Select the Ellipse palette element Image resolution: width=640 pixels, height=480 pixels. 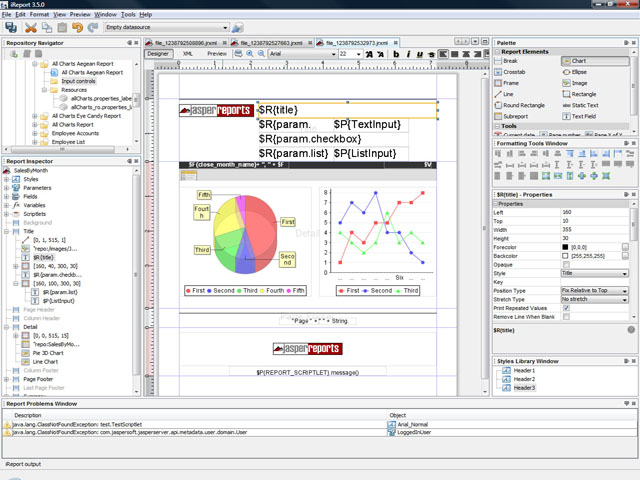[575, 72]
